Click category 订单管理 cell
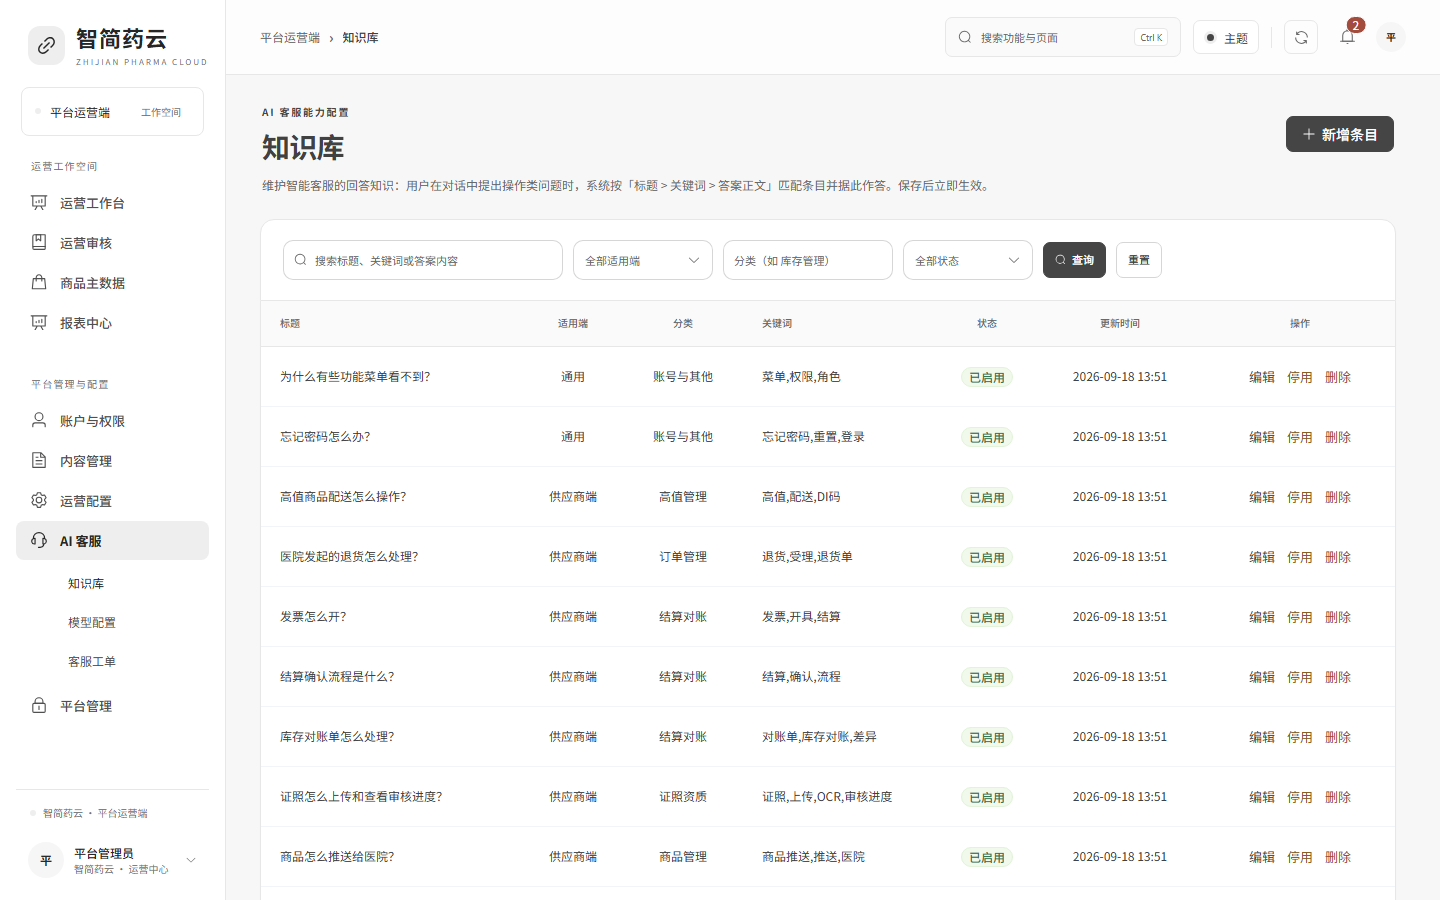The image size is (1440, 900). pyautogui.click(x=683, y=557)
